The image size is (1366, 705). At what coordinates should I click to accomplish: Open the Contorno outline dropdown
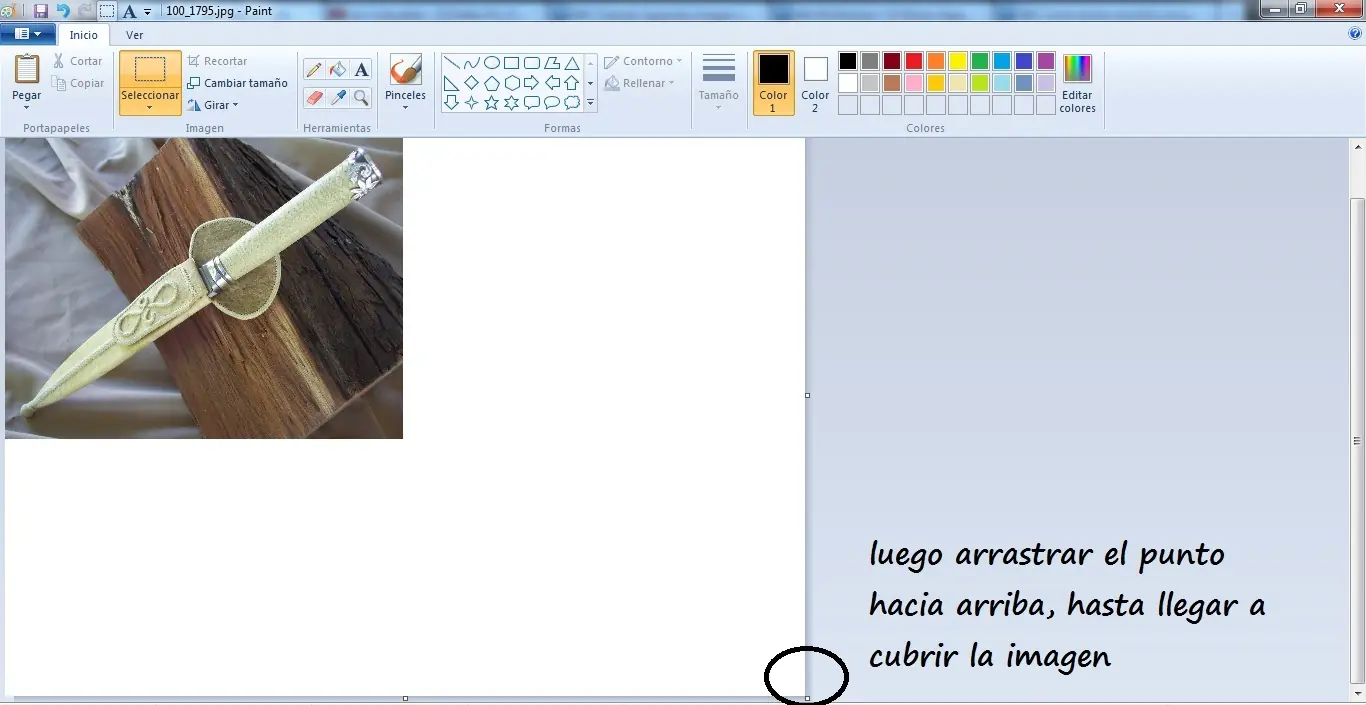[x=643, y=61]
